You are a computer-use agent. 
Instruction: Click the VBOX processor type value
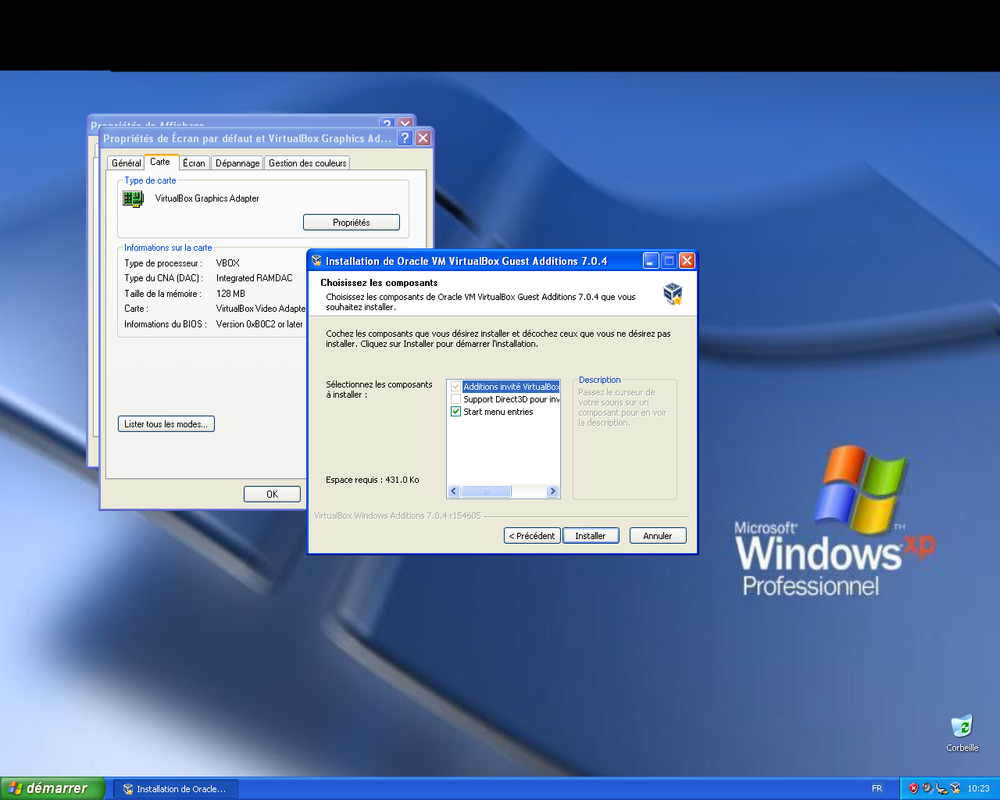pos(228,263)
